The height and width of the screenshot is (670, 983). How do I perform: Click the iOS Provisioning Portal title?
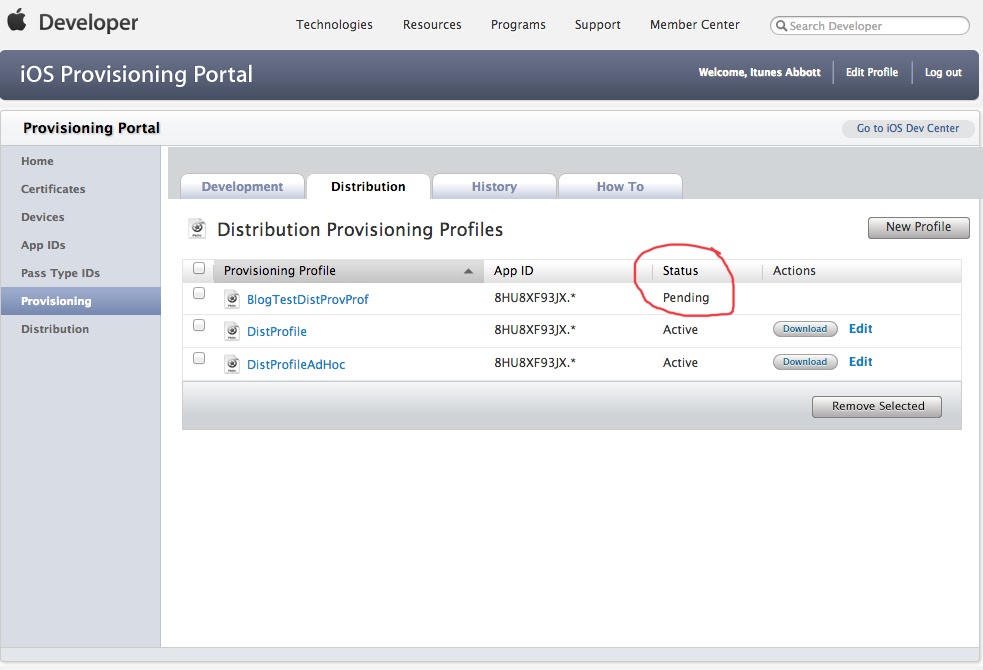pos(136,74)
